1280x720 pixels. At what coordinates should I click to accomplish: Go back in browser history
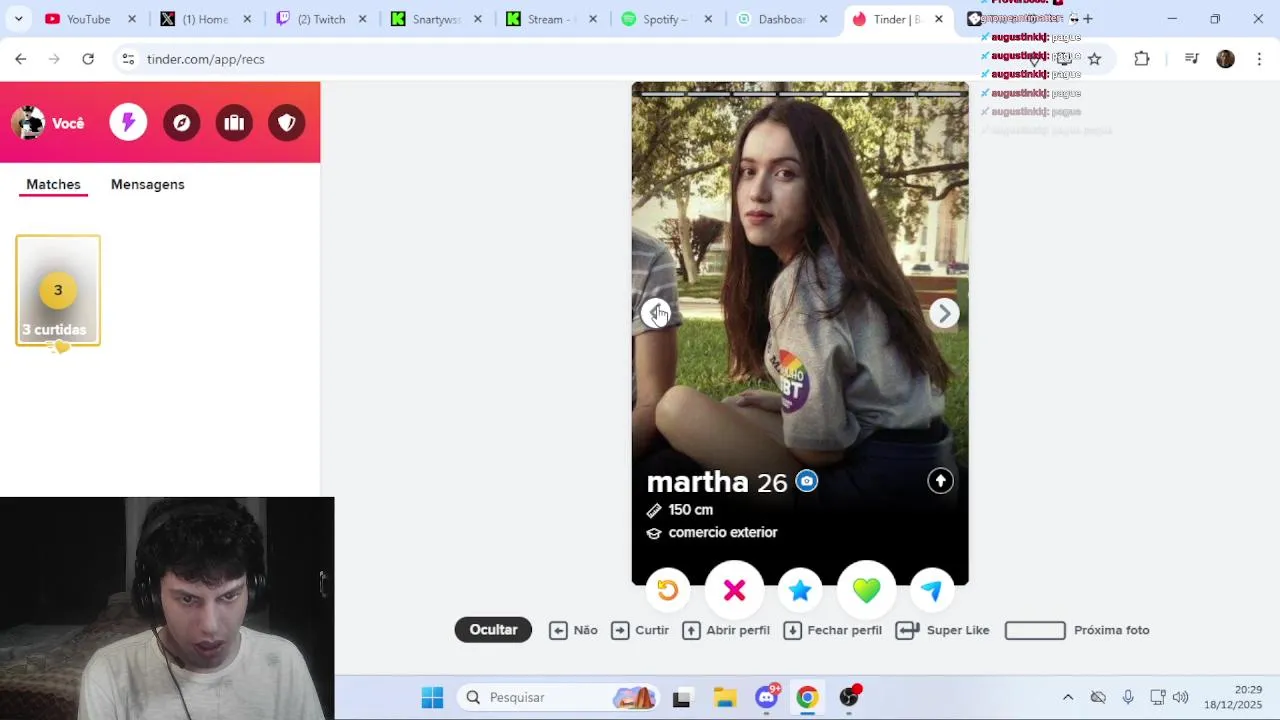pyautogui.click(x=21, y=59)
